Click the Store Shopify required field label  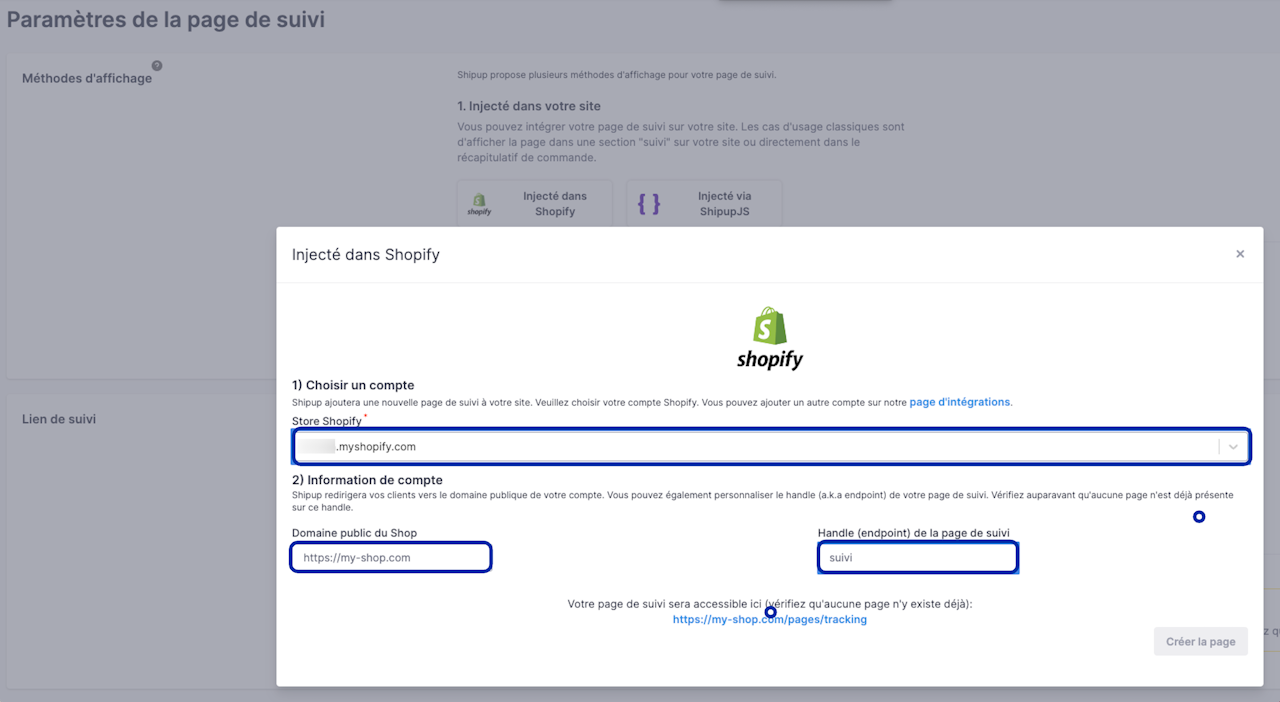[x=329, y=421]
